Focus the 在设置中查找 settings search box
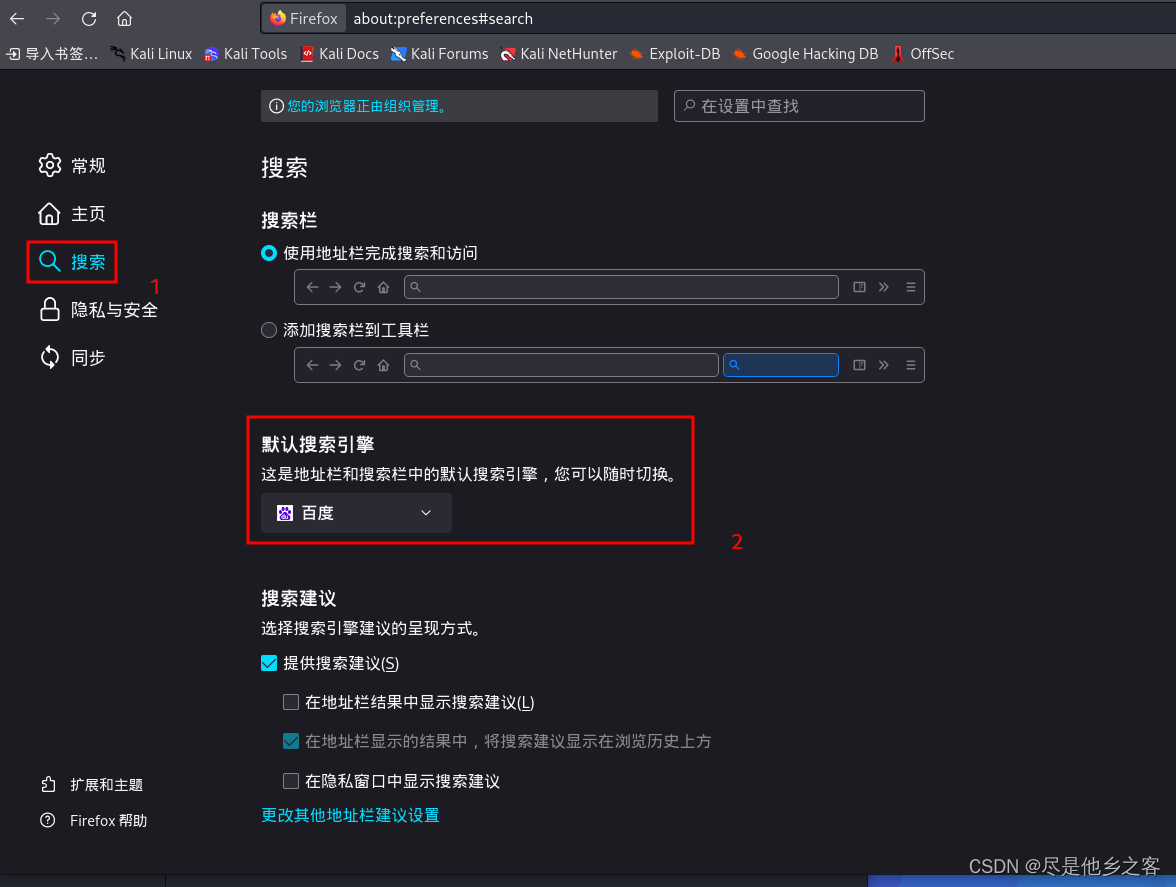This screenshot has height=887, width=1176. [x=799, y=106]
